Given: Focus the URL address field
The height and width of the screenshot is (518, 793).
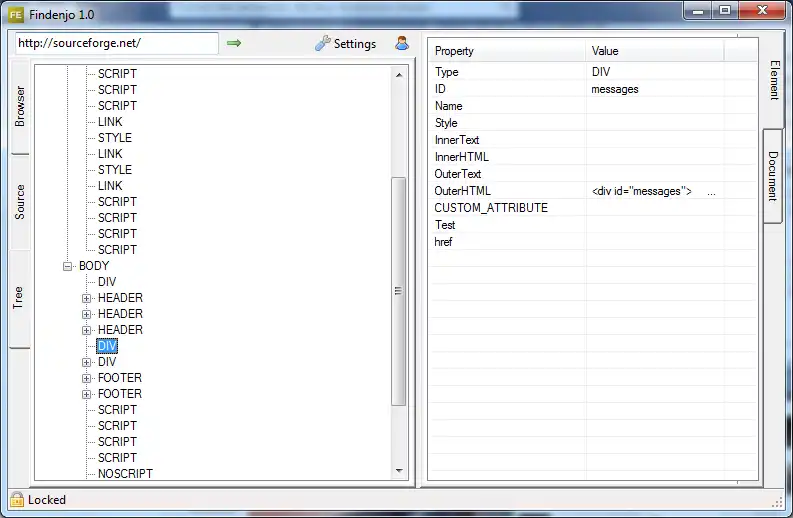Looking at the screenshot, I should (117, 43).
